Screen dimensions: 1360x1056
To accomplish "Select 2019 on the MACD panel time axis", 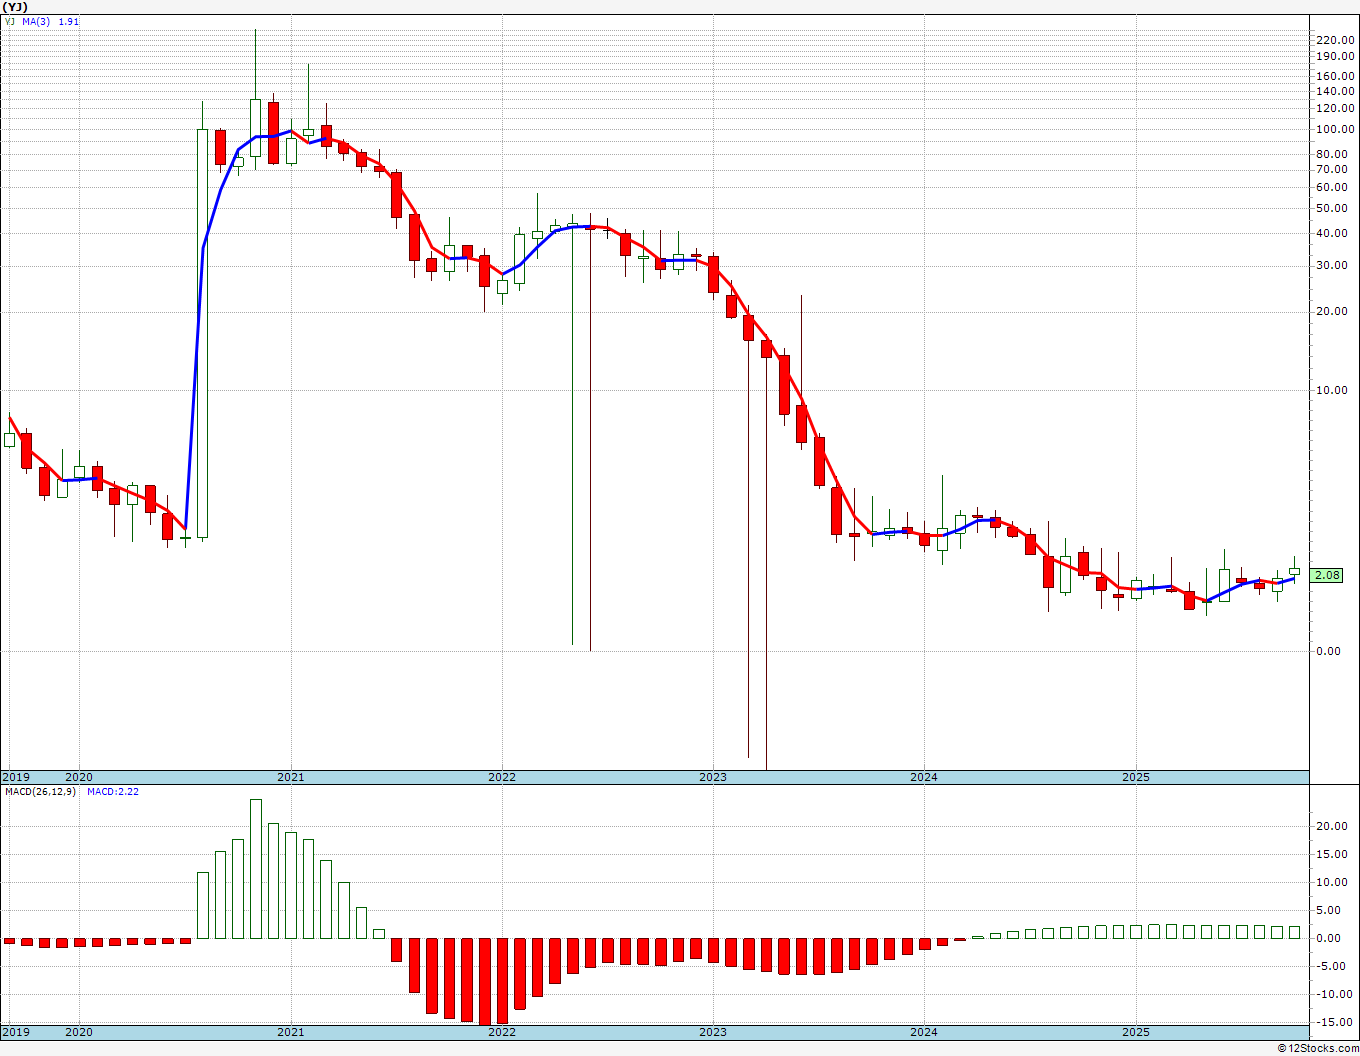I will tap(15, 1032).
